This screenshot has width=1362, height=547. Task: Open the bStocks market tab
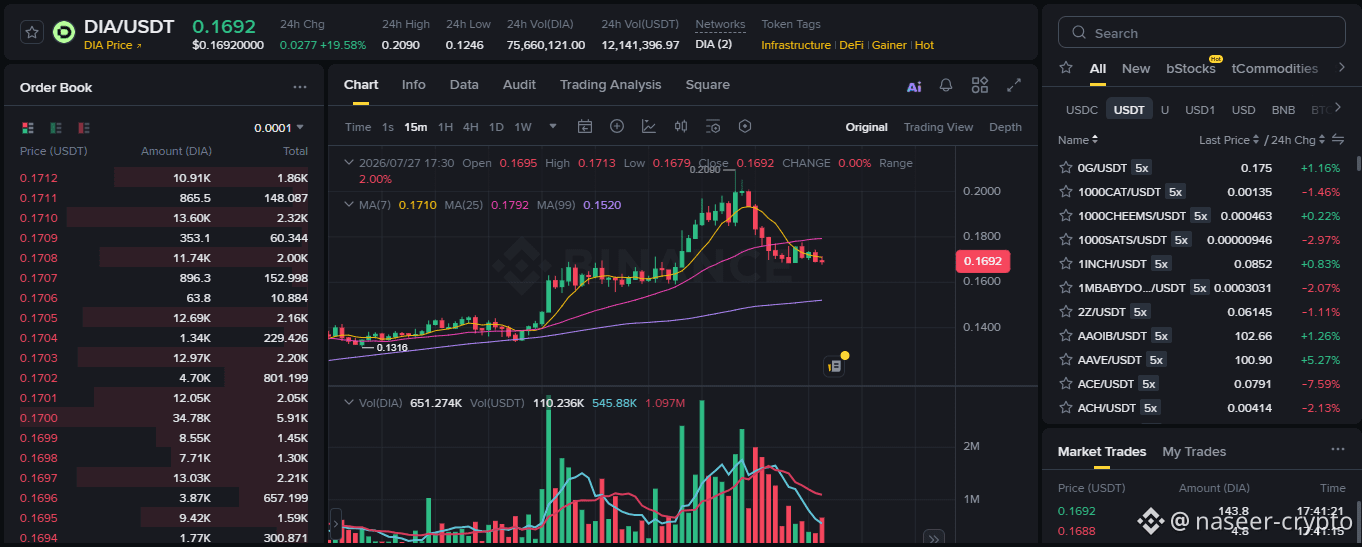click(1191, 68)
